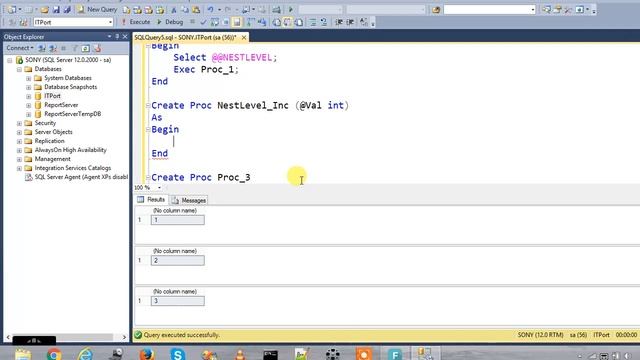The width and height of the screenshot is (640, 360).
Task: Expand the Security folder
Action: tap(19, 123)
